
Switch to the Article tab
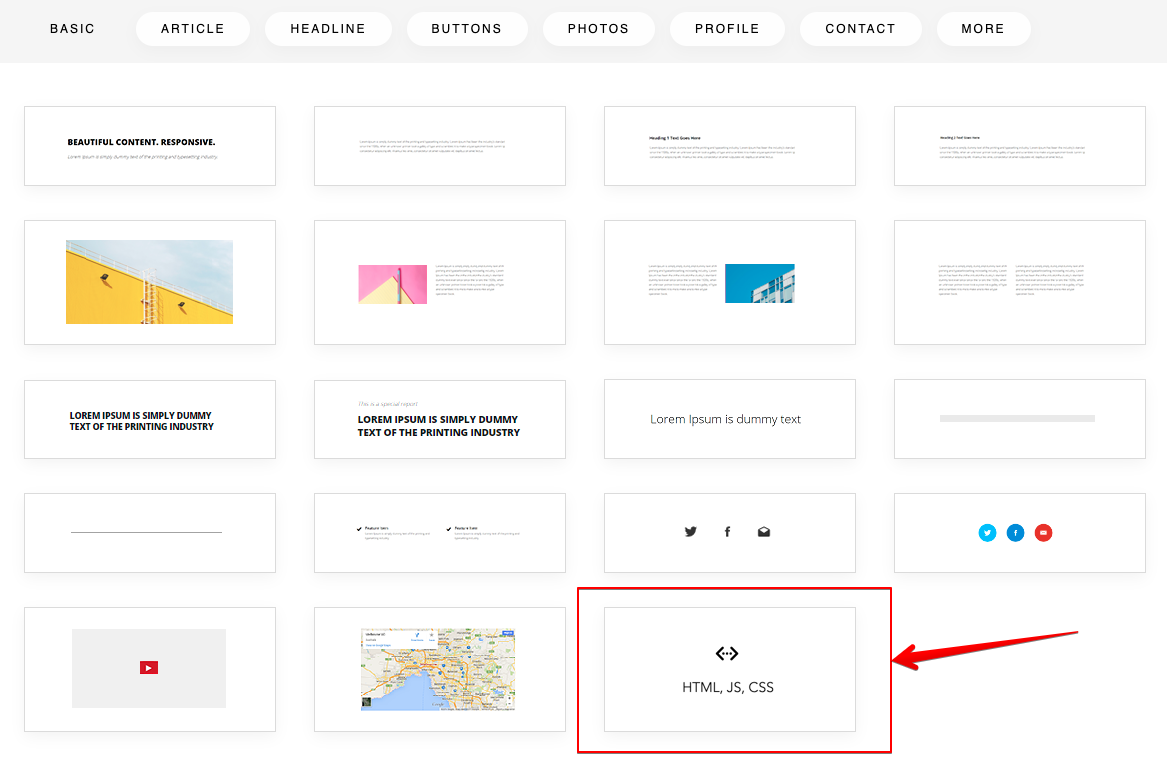tap(193, 29)
